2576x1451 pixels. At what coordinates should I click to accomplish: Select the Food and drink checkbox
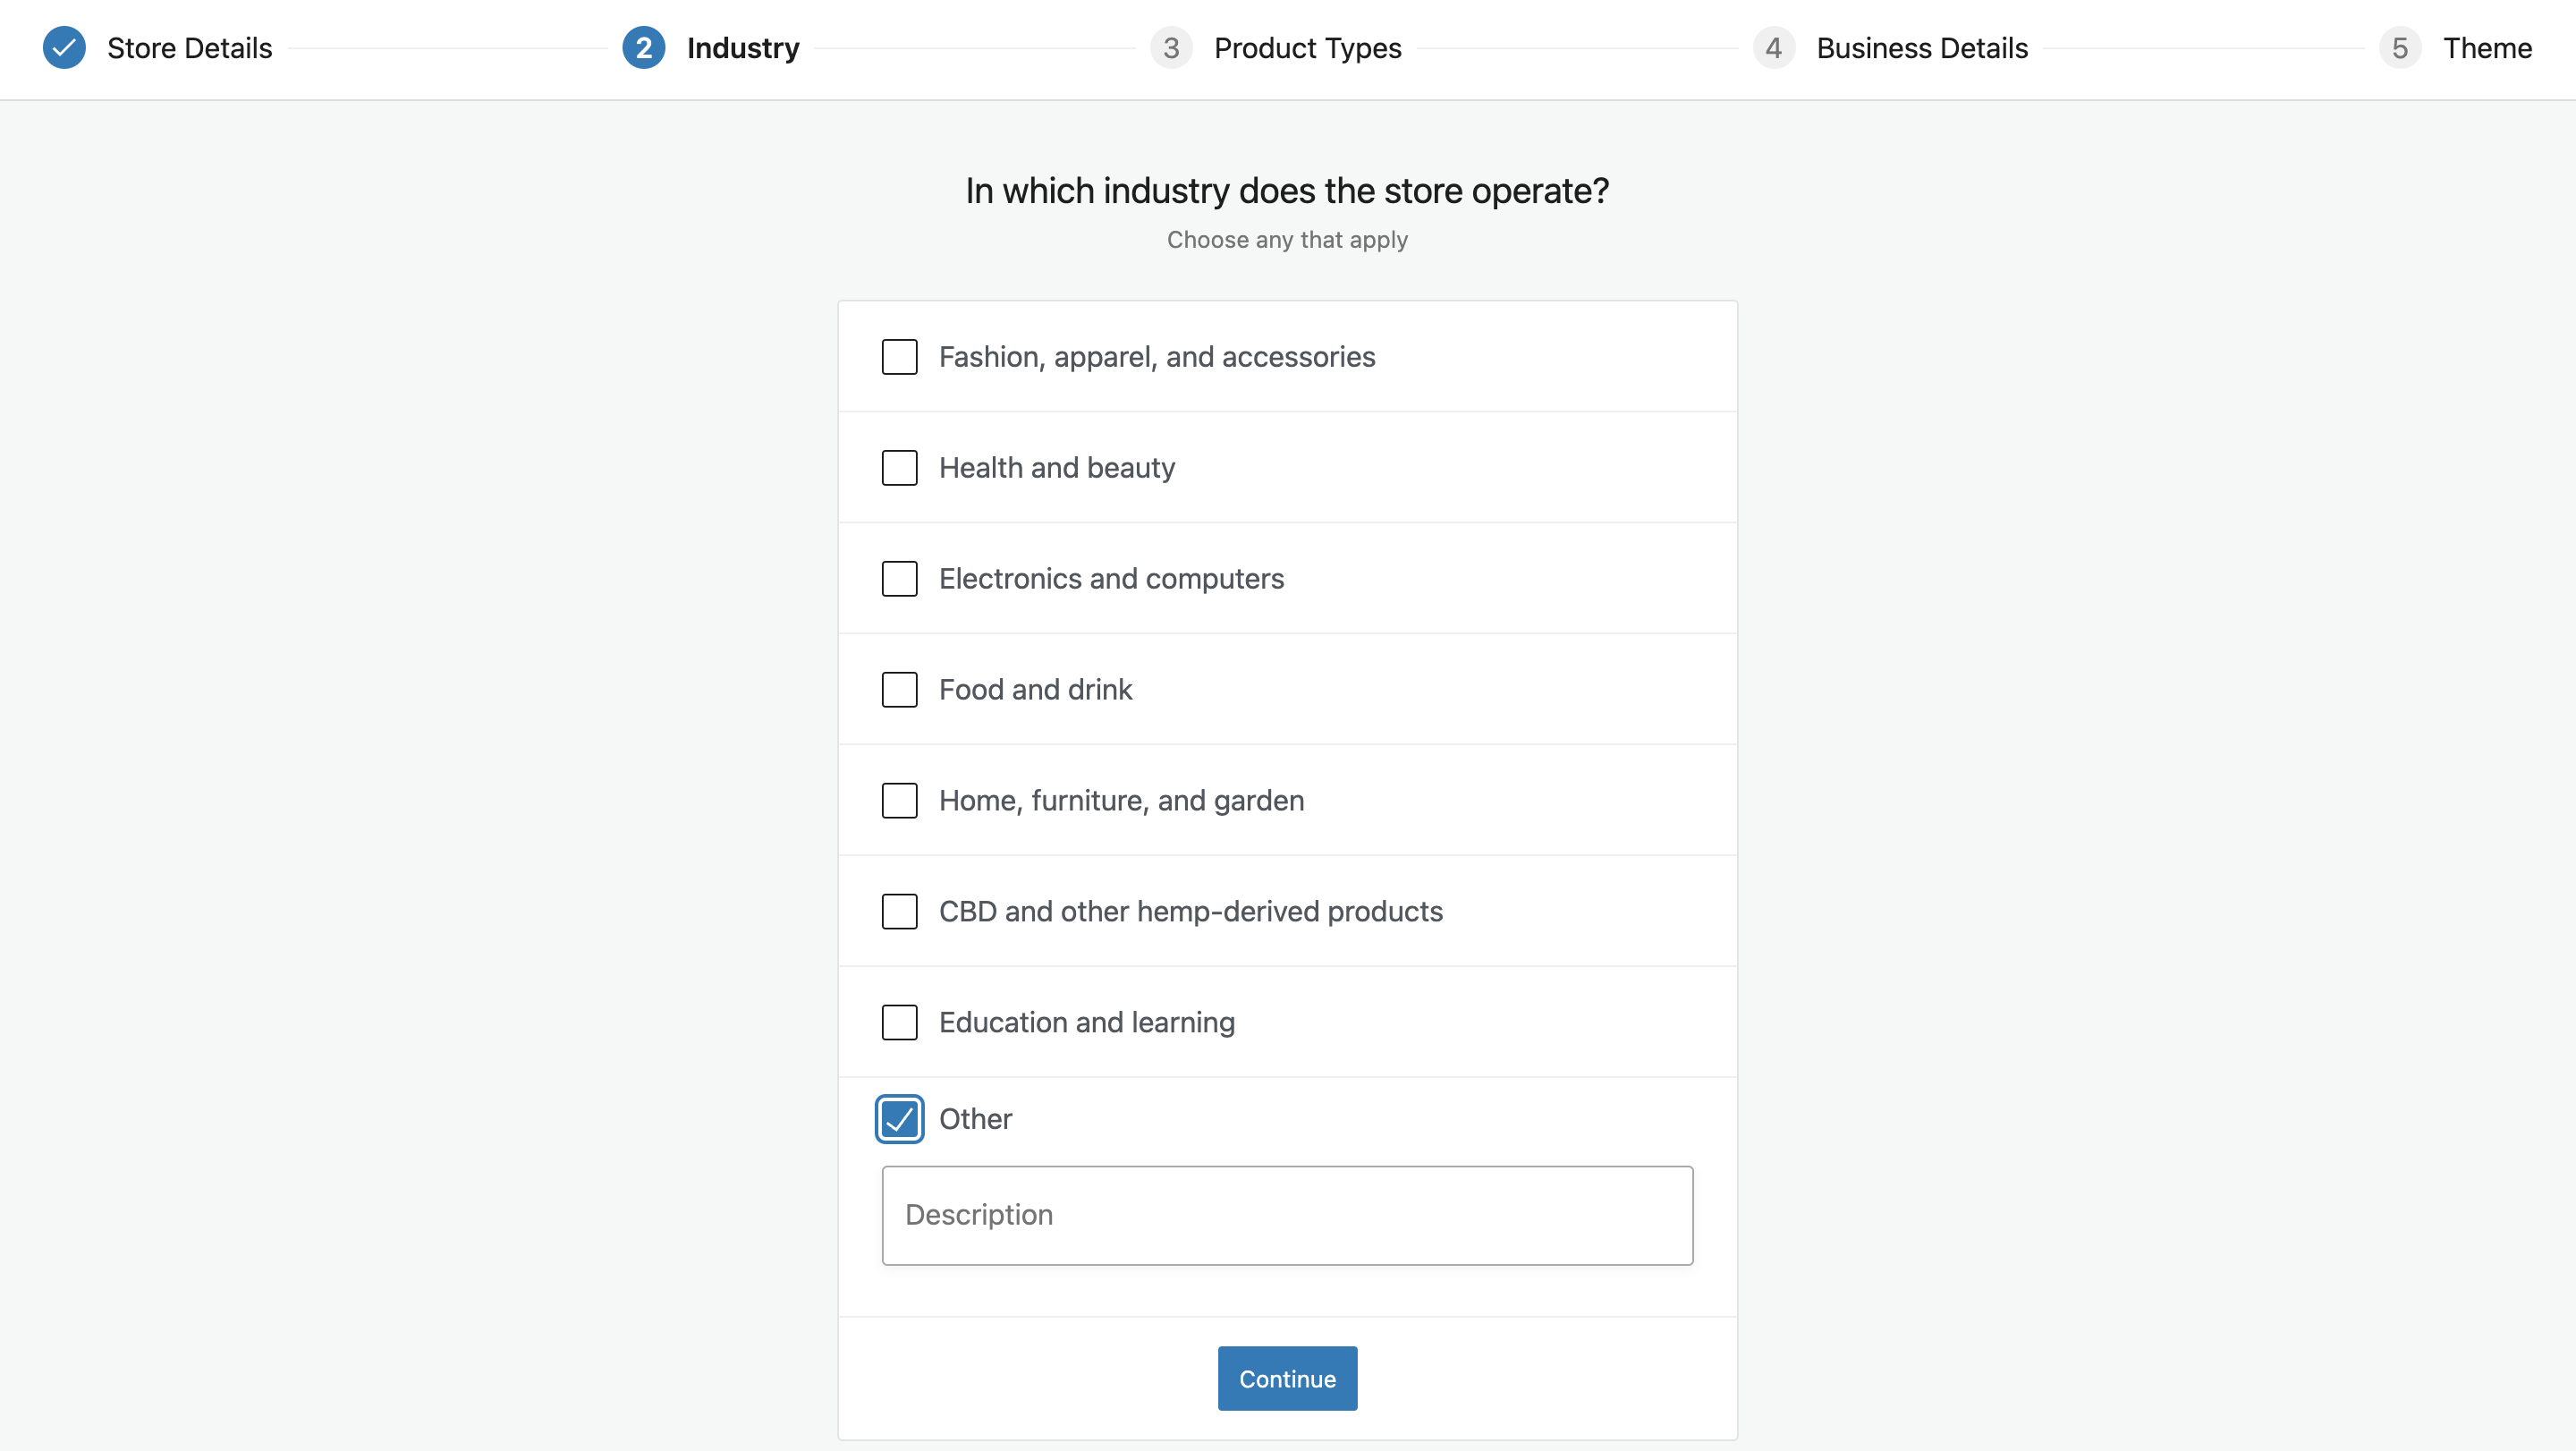click(x=899, y=690)
